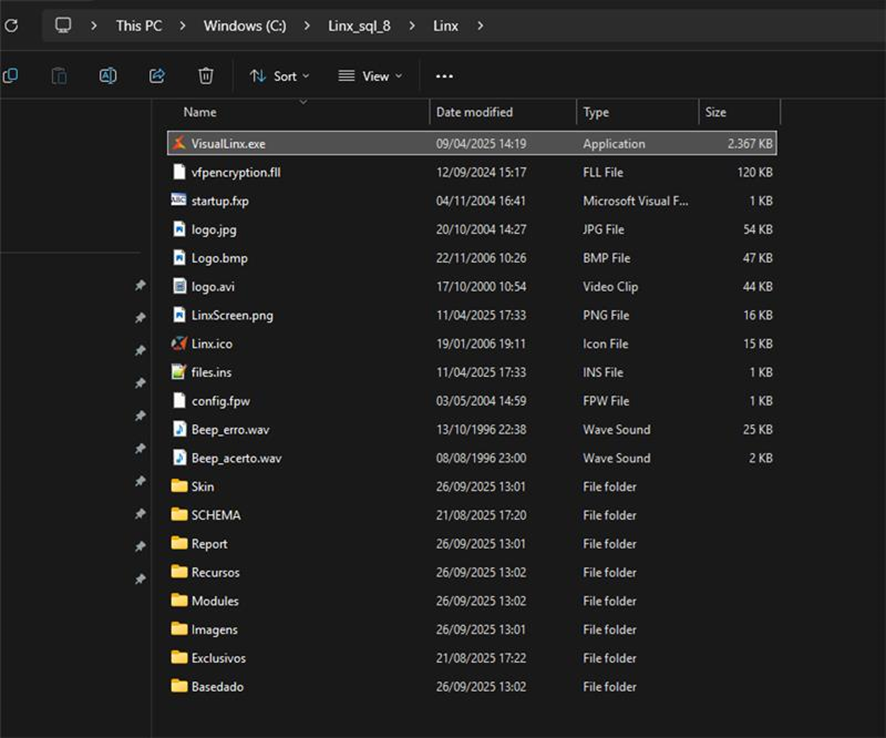The height and width of the screenshot is (738, 886).
Task: Click the Refresh icon in address bar
Action: pos(11,25)
